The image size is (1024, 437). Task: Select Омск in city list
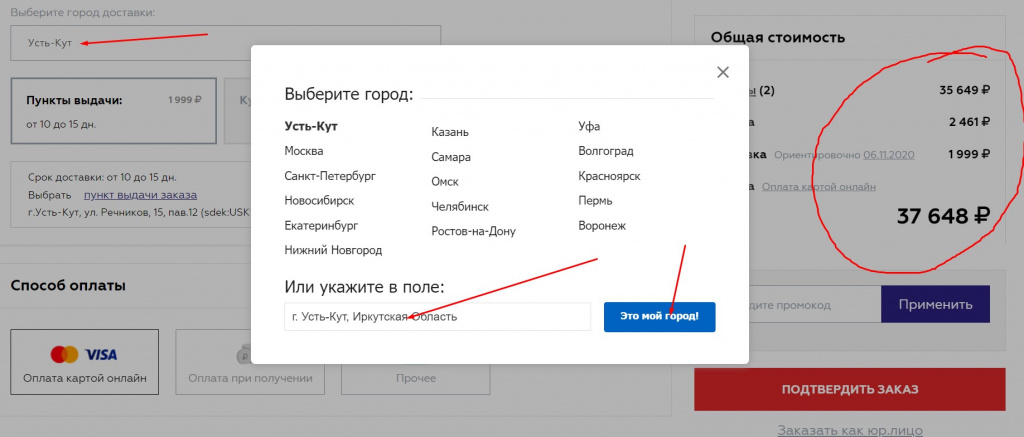click(x=445, y=182)
